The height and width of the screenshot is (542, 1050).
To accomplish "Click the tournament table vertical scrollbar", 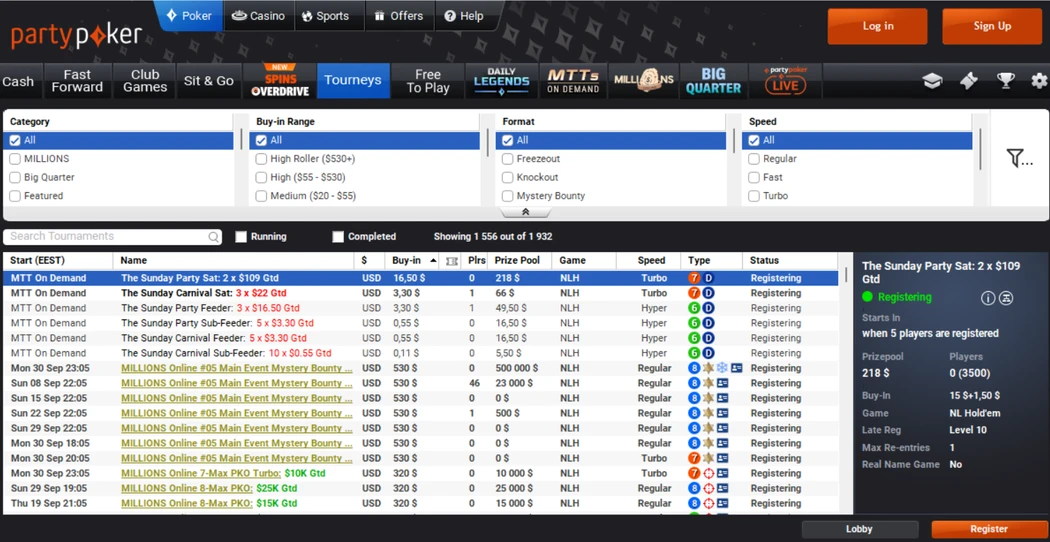I will point(846,275).
